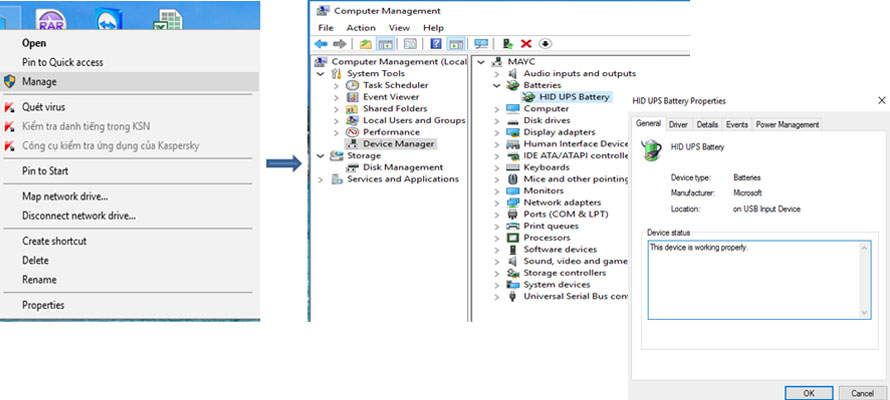Viewport: 890px width, 400px height.
Task: Open the Action menu
Action: pyautogui.click(x=361, y=27)
